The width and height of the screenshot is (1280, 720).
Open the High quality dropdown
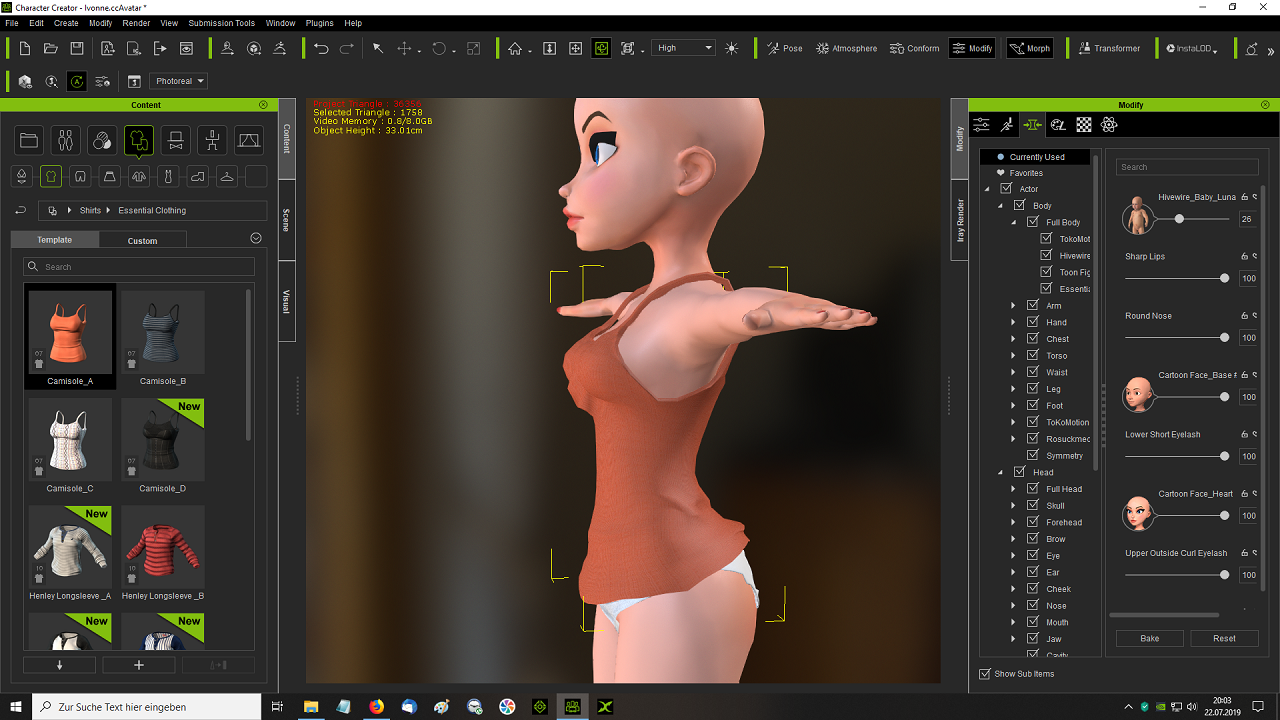[x=684, y=48]
